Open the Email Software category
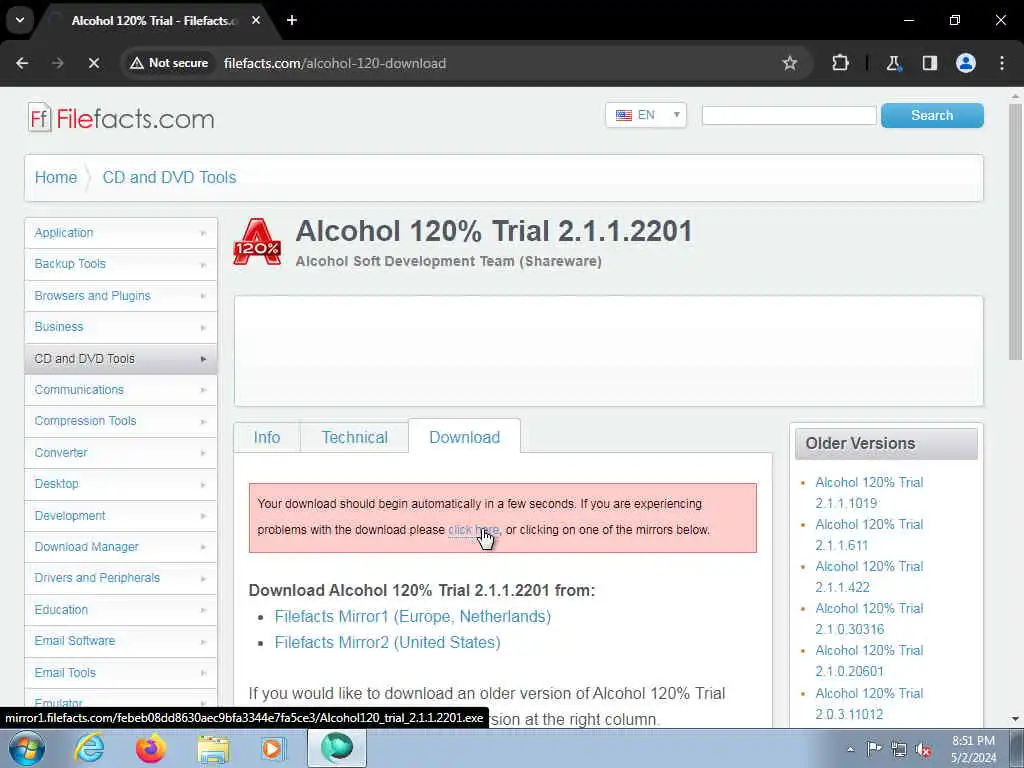 [121, 641]
